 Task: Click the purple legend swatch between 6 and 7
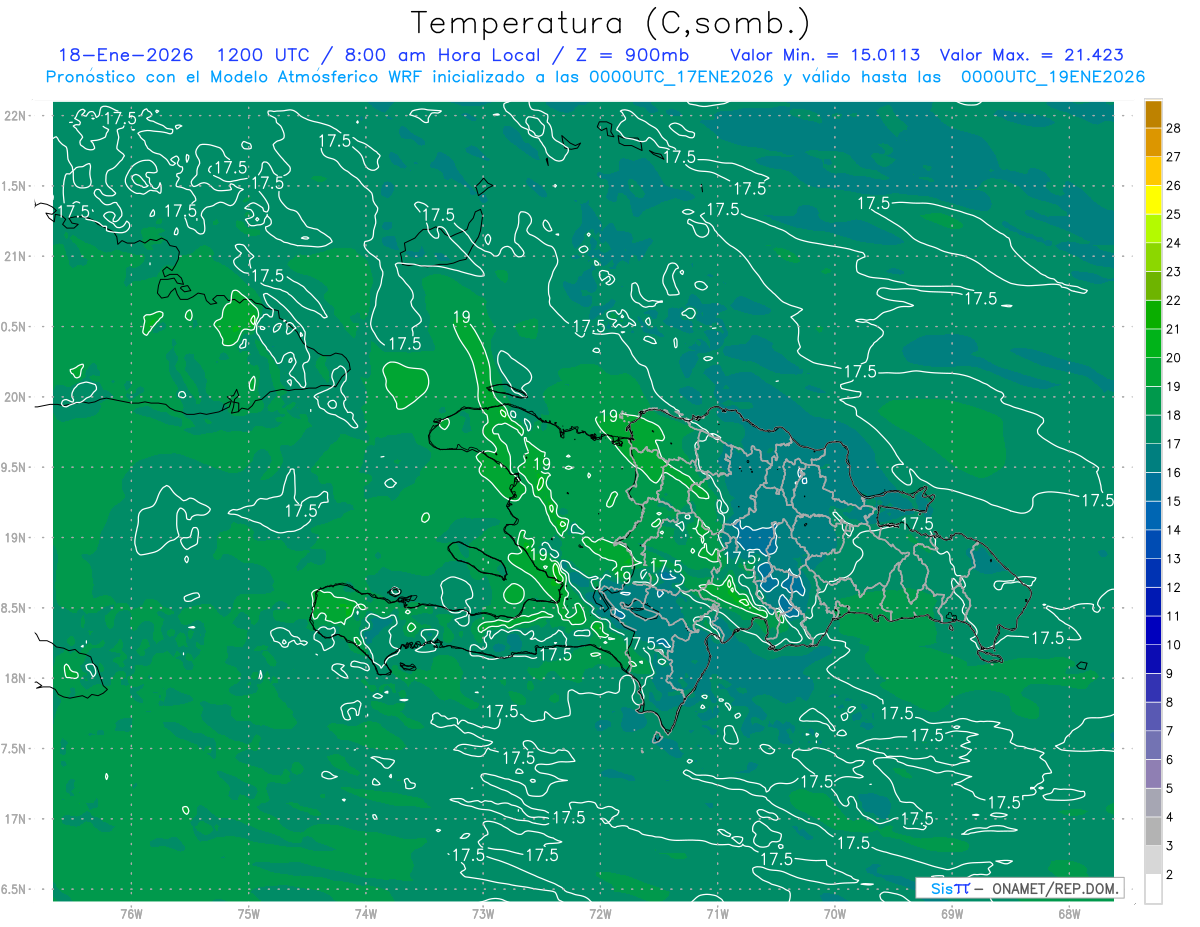1153,747
